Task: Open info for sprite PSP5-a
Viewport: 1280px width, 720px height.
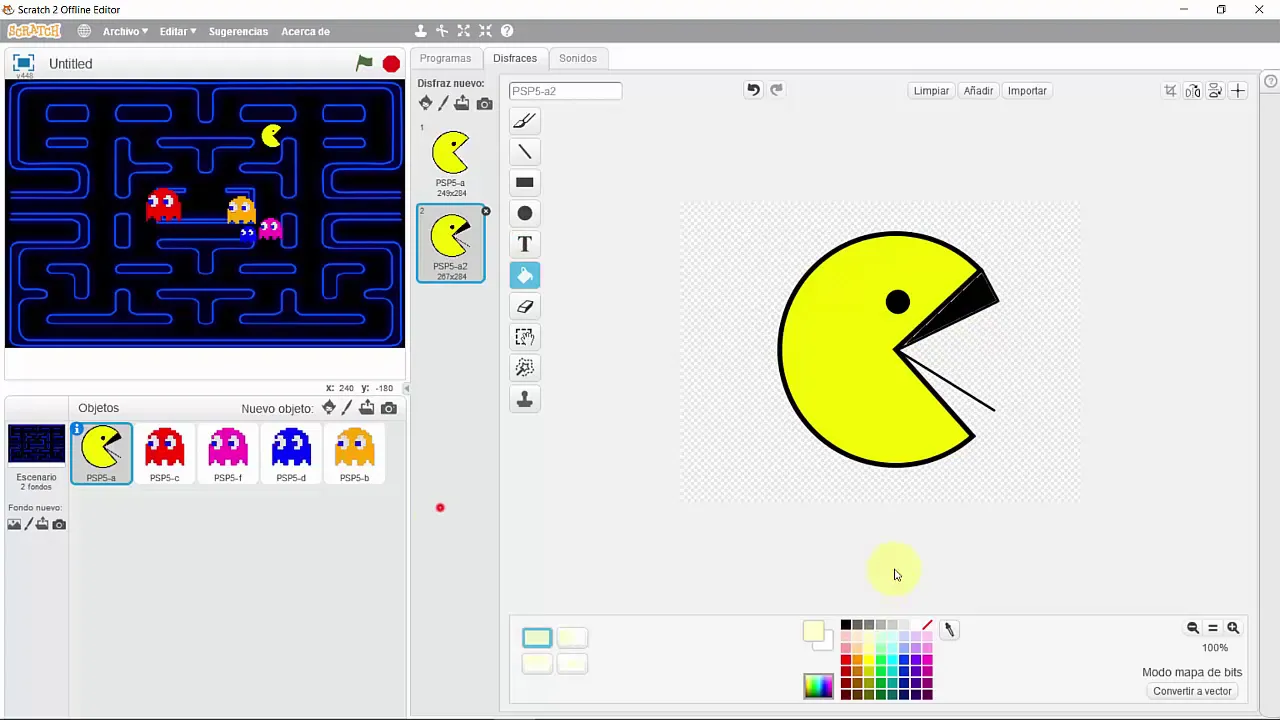Action: coord(77,429)
